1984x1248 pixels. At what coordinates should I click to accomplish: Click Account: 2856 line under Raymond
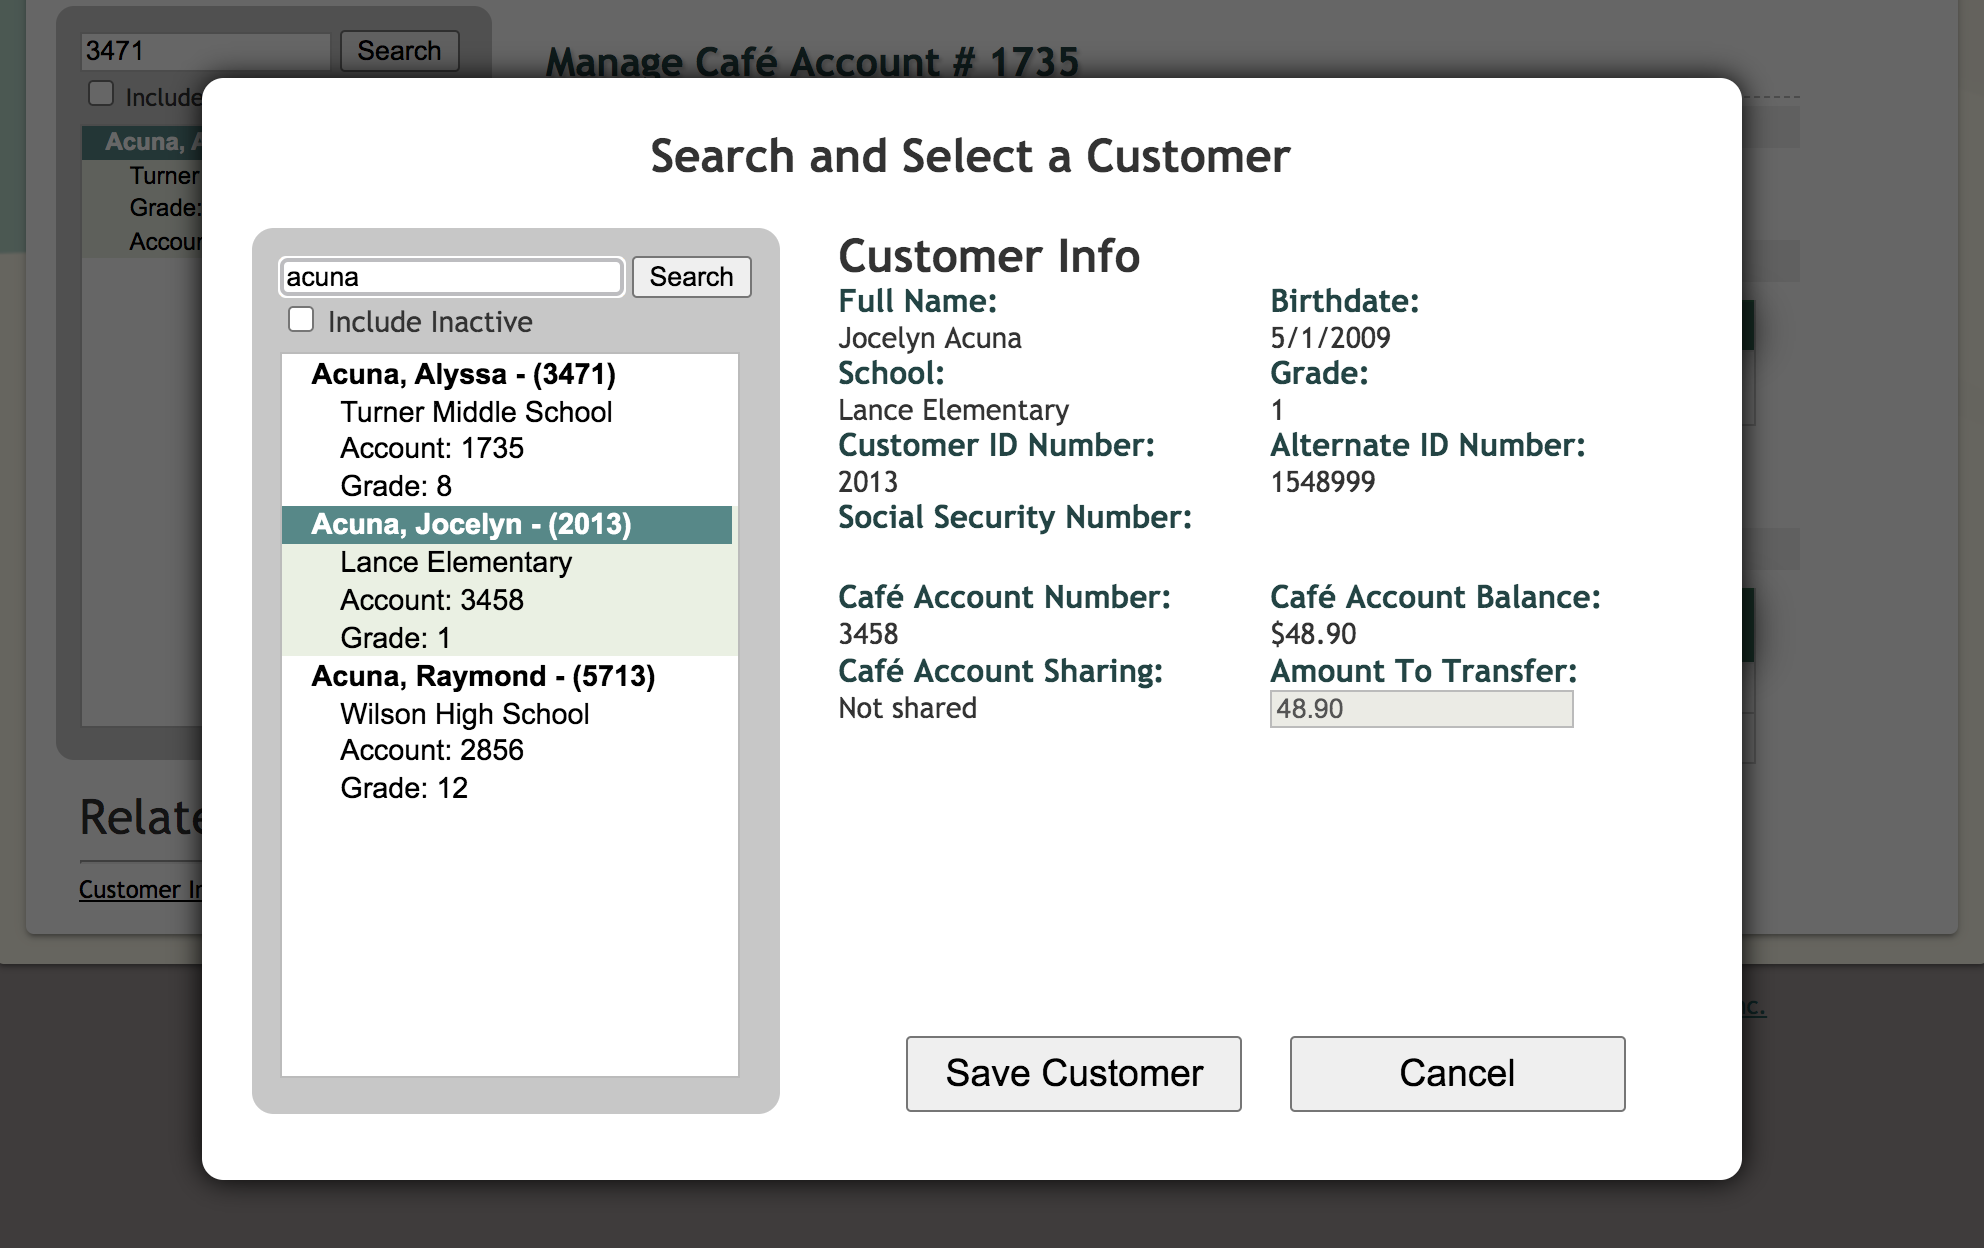point(432,750)
